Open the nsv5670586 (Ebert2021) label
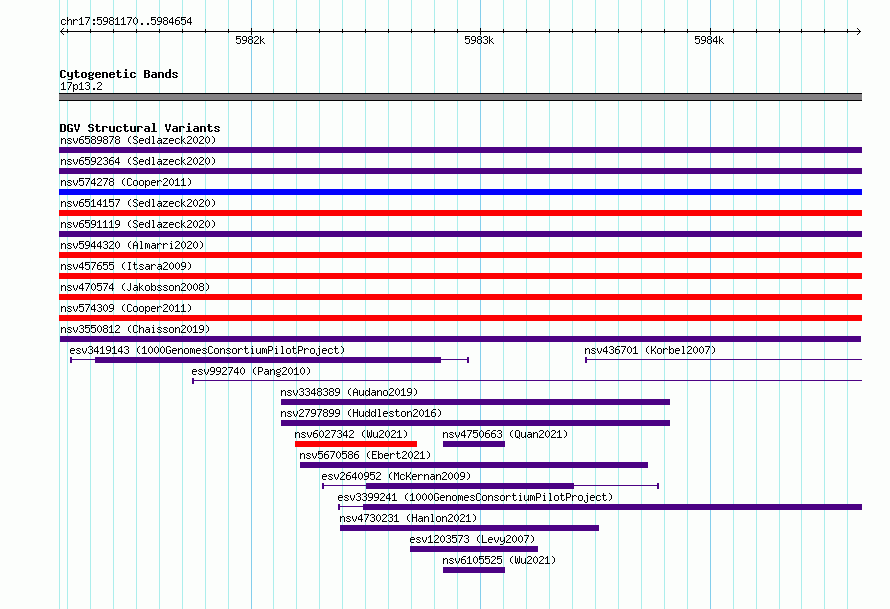Viewport: 890px width, 609px height. point(365,455)
